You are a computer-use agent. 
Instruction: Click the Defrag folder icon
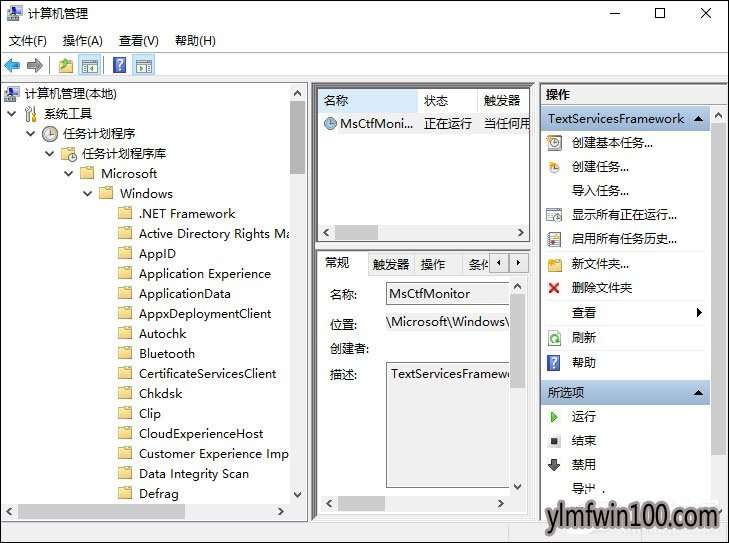point(125,493)
